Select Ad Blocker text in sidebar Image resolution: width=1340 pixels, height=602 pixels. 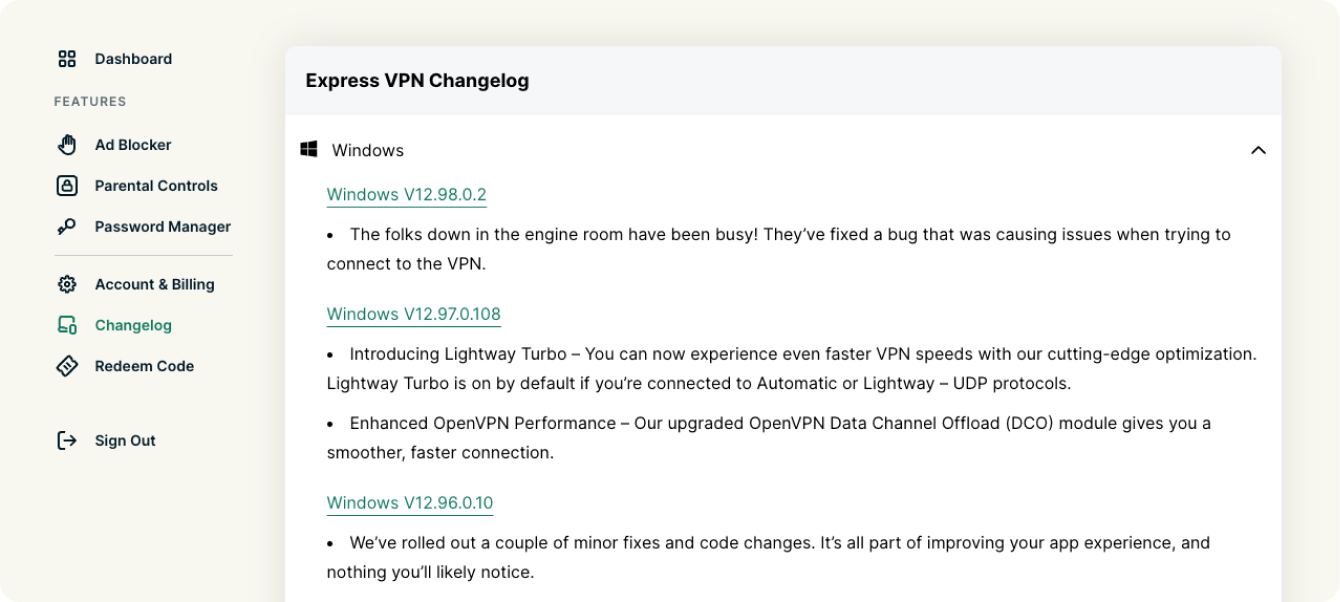click(x=133, y=145)
